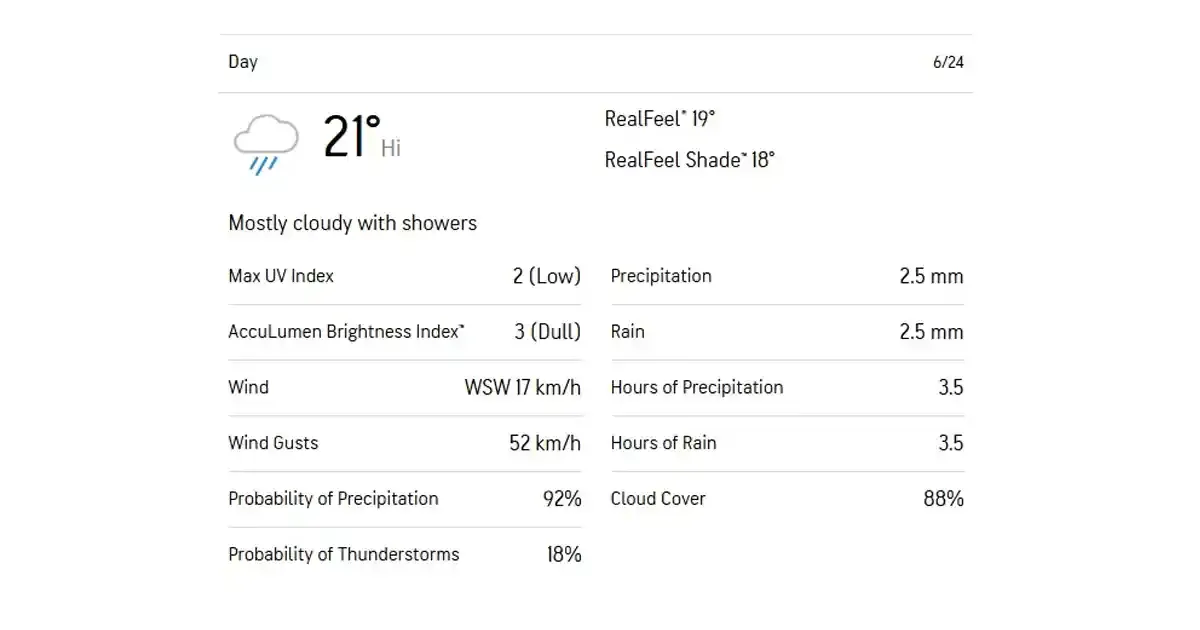
Task: Open AccuLumen Brightness Index entry
Action: click(405, 332)
